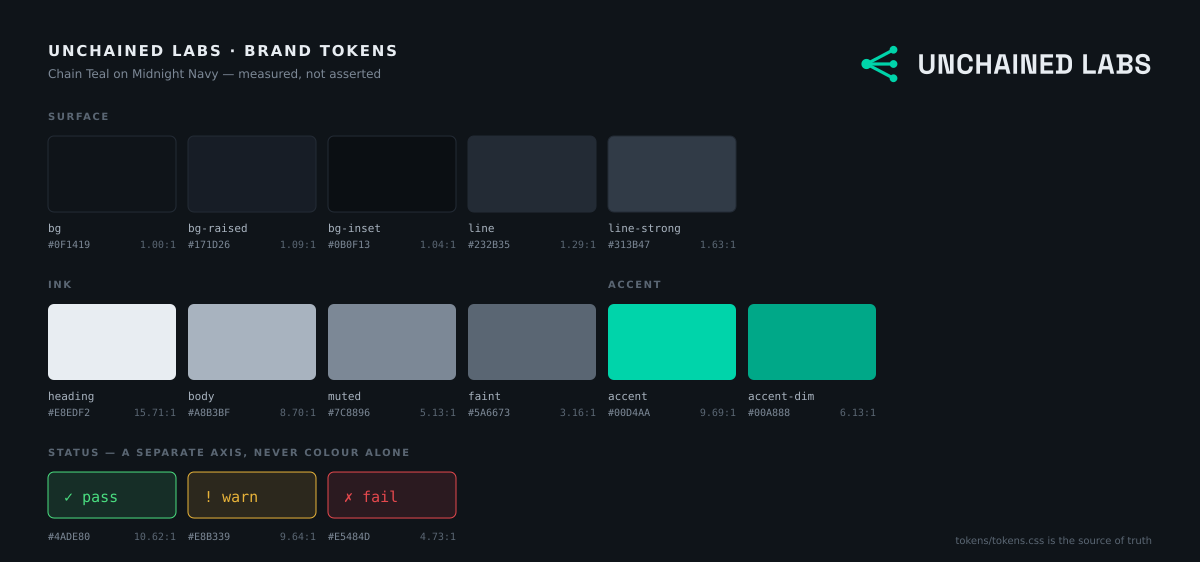This screenshot has width=1200, height=562.
Task: Select the bg-raised surface swatch
Action: pyautogui.click(x=252, y=174)
